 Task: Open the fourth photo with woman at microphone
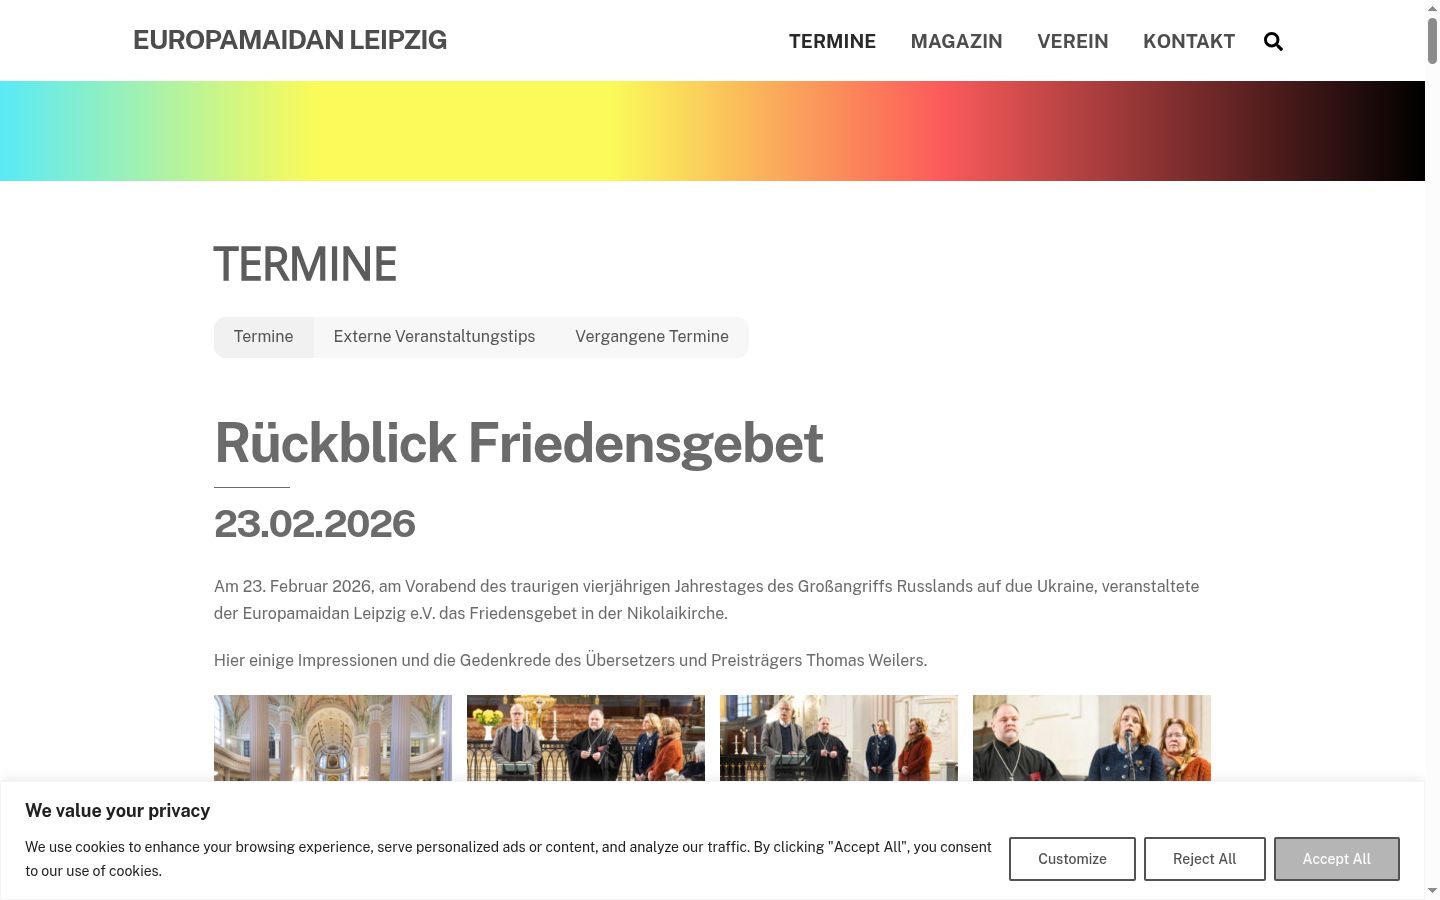click(1092, 738)
